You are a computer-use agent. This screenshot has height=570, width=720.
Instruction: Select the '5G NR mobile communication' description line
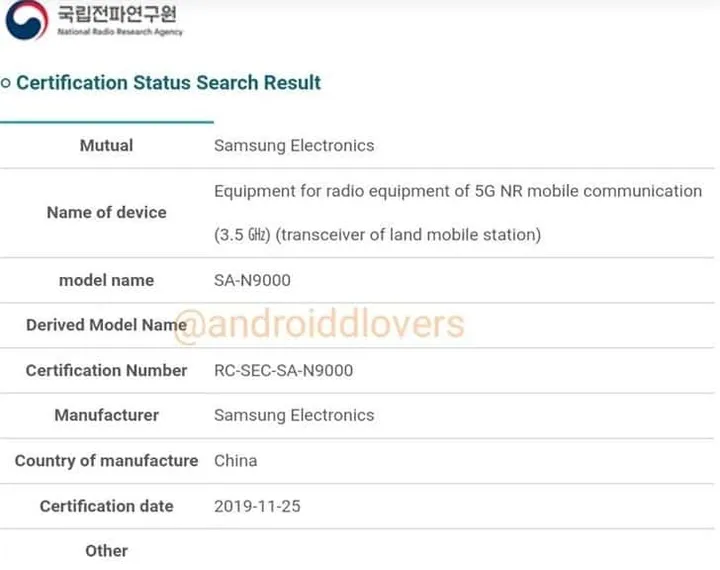click(458, 191)
